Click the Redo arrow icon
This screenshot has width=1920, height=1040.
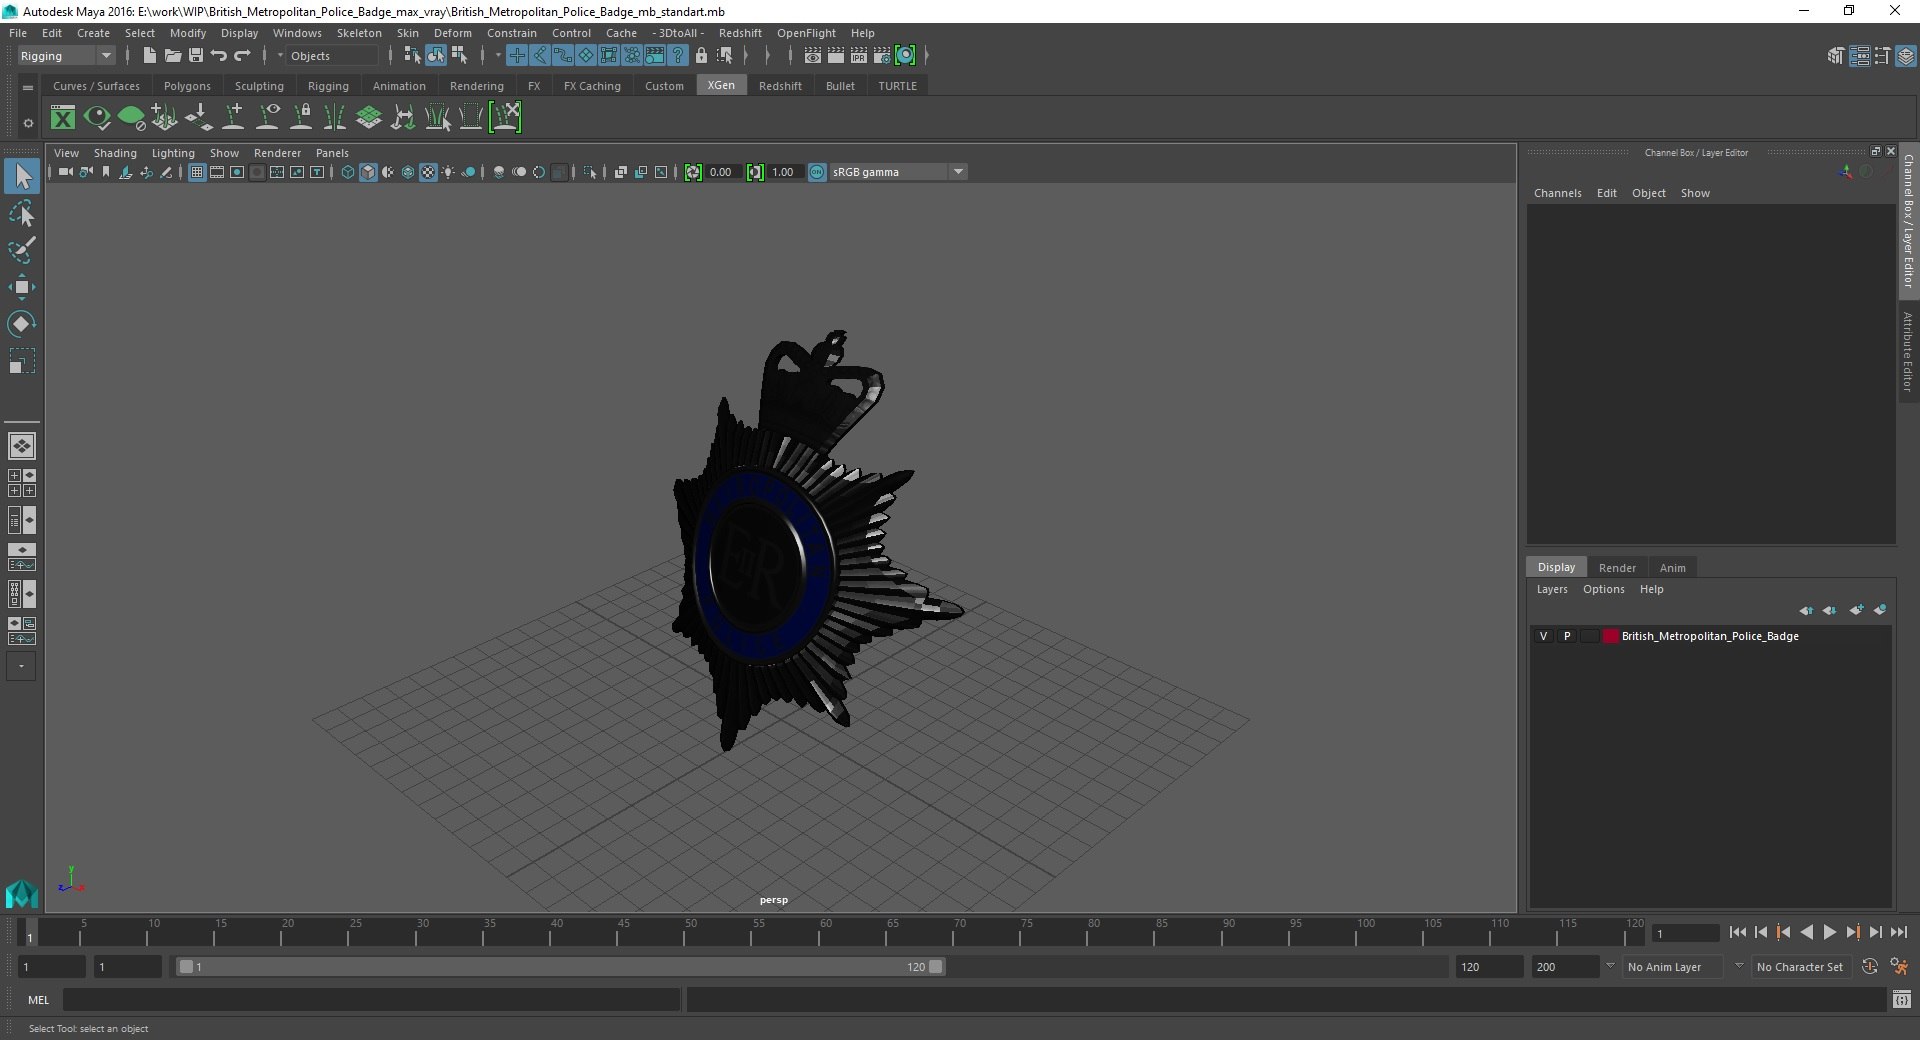pyautogui.click(x=242, y=56)
